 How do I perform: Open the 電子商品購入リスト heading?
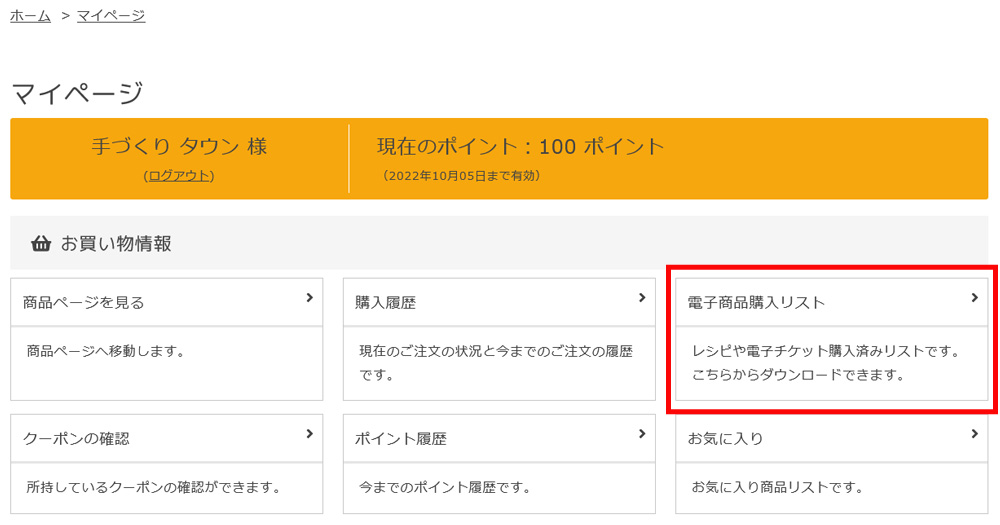tap(756, 302)
